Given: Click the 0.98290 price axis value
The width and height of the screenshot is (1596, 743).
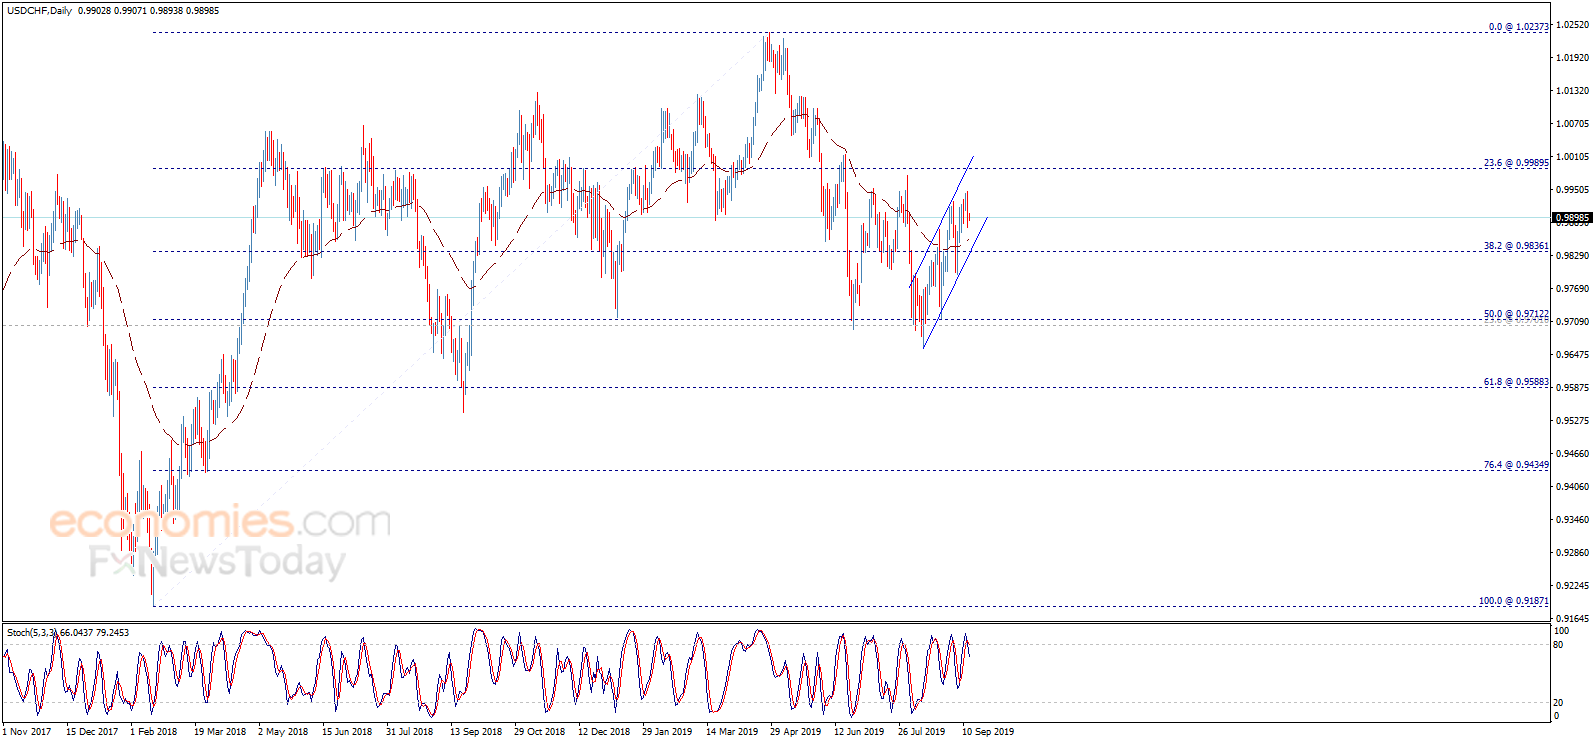Looking at the screenshot, I should click(1572, 256).
